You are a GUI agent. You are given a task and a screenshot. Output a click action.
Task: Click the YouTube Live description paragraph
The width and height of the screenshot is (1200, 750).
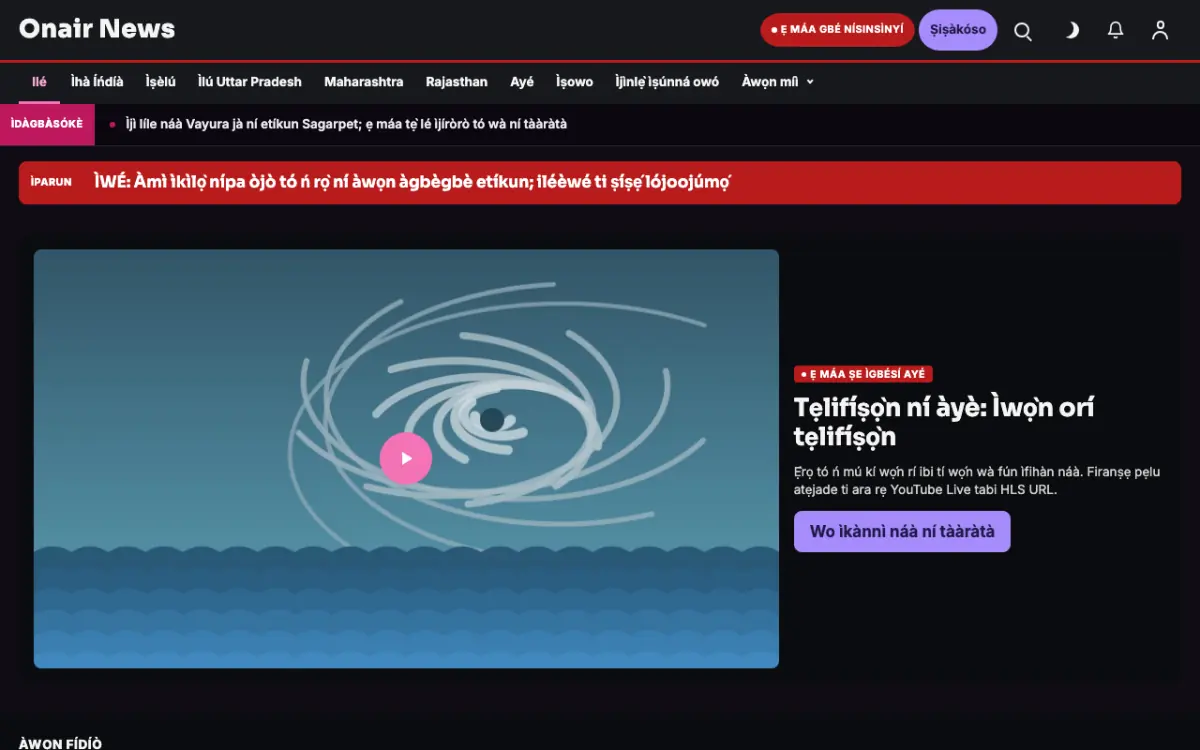click(978, 481)
